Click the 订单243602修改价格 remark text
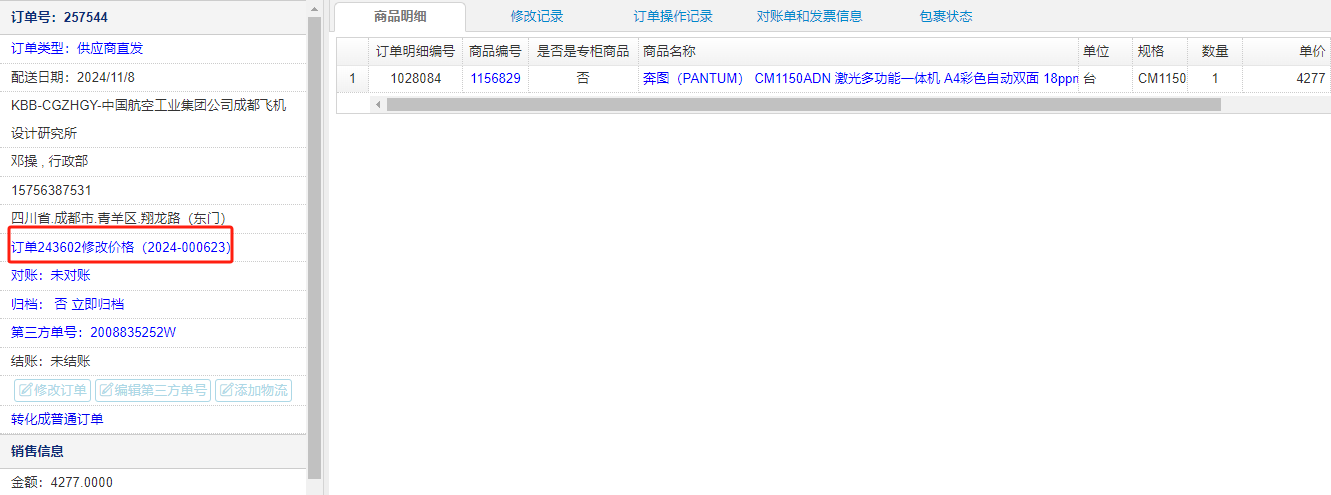Viewport: 1331px width, 495px height. 121,247
